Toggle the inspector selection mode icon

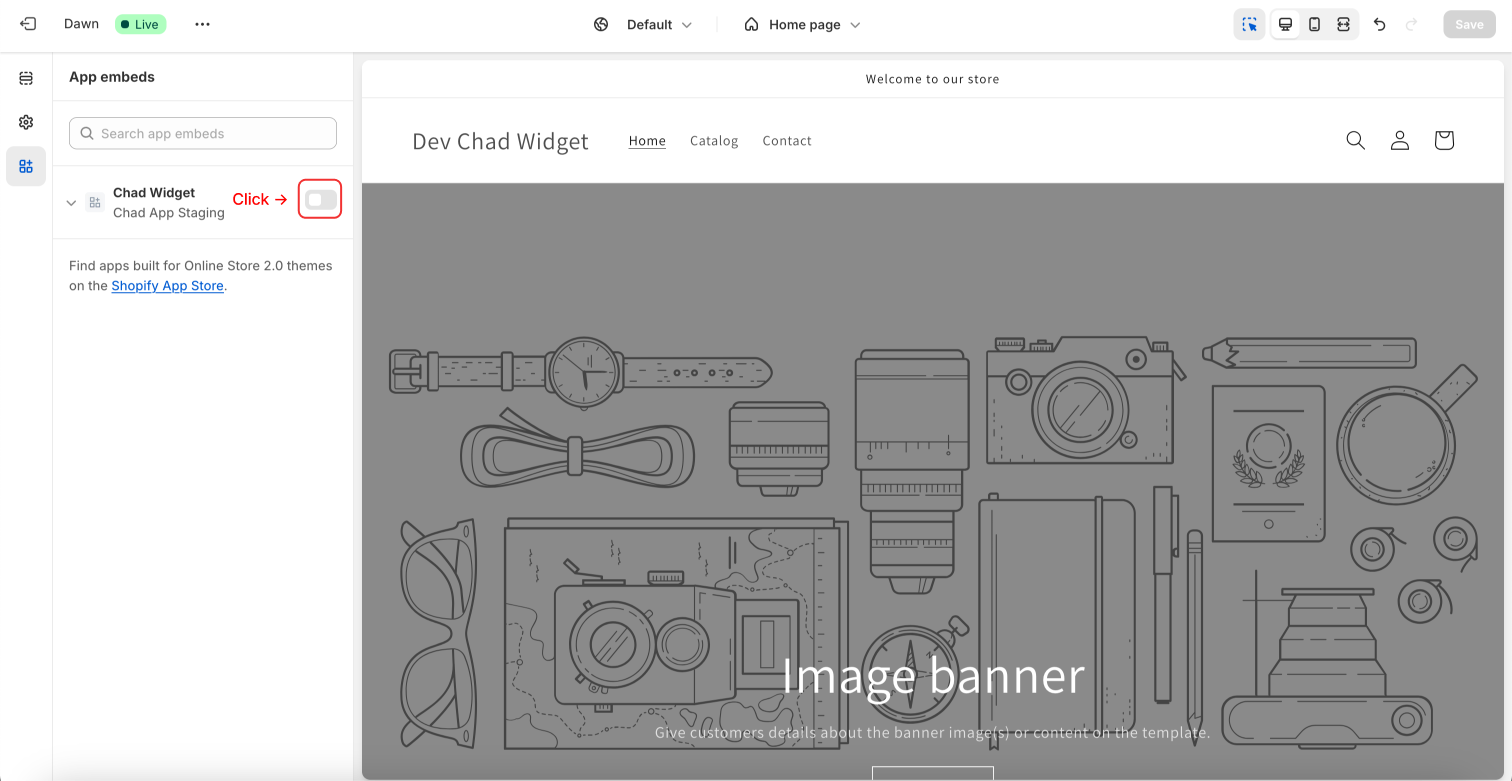point(1250,24)
